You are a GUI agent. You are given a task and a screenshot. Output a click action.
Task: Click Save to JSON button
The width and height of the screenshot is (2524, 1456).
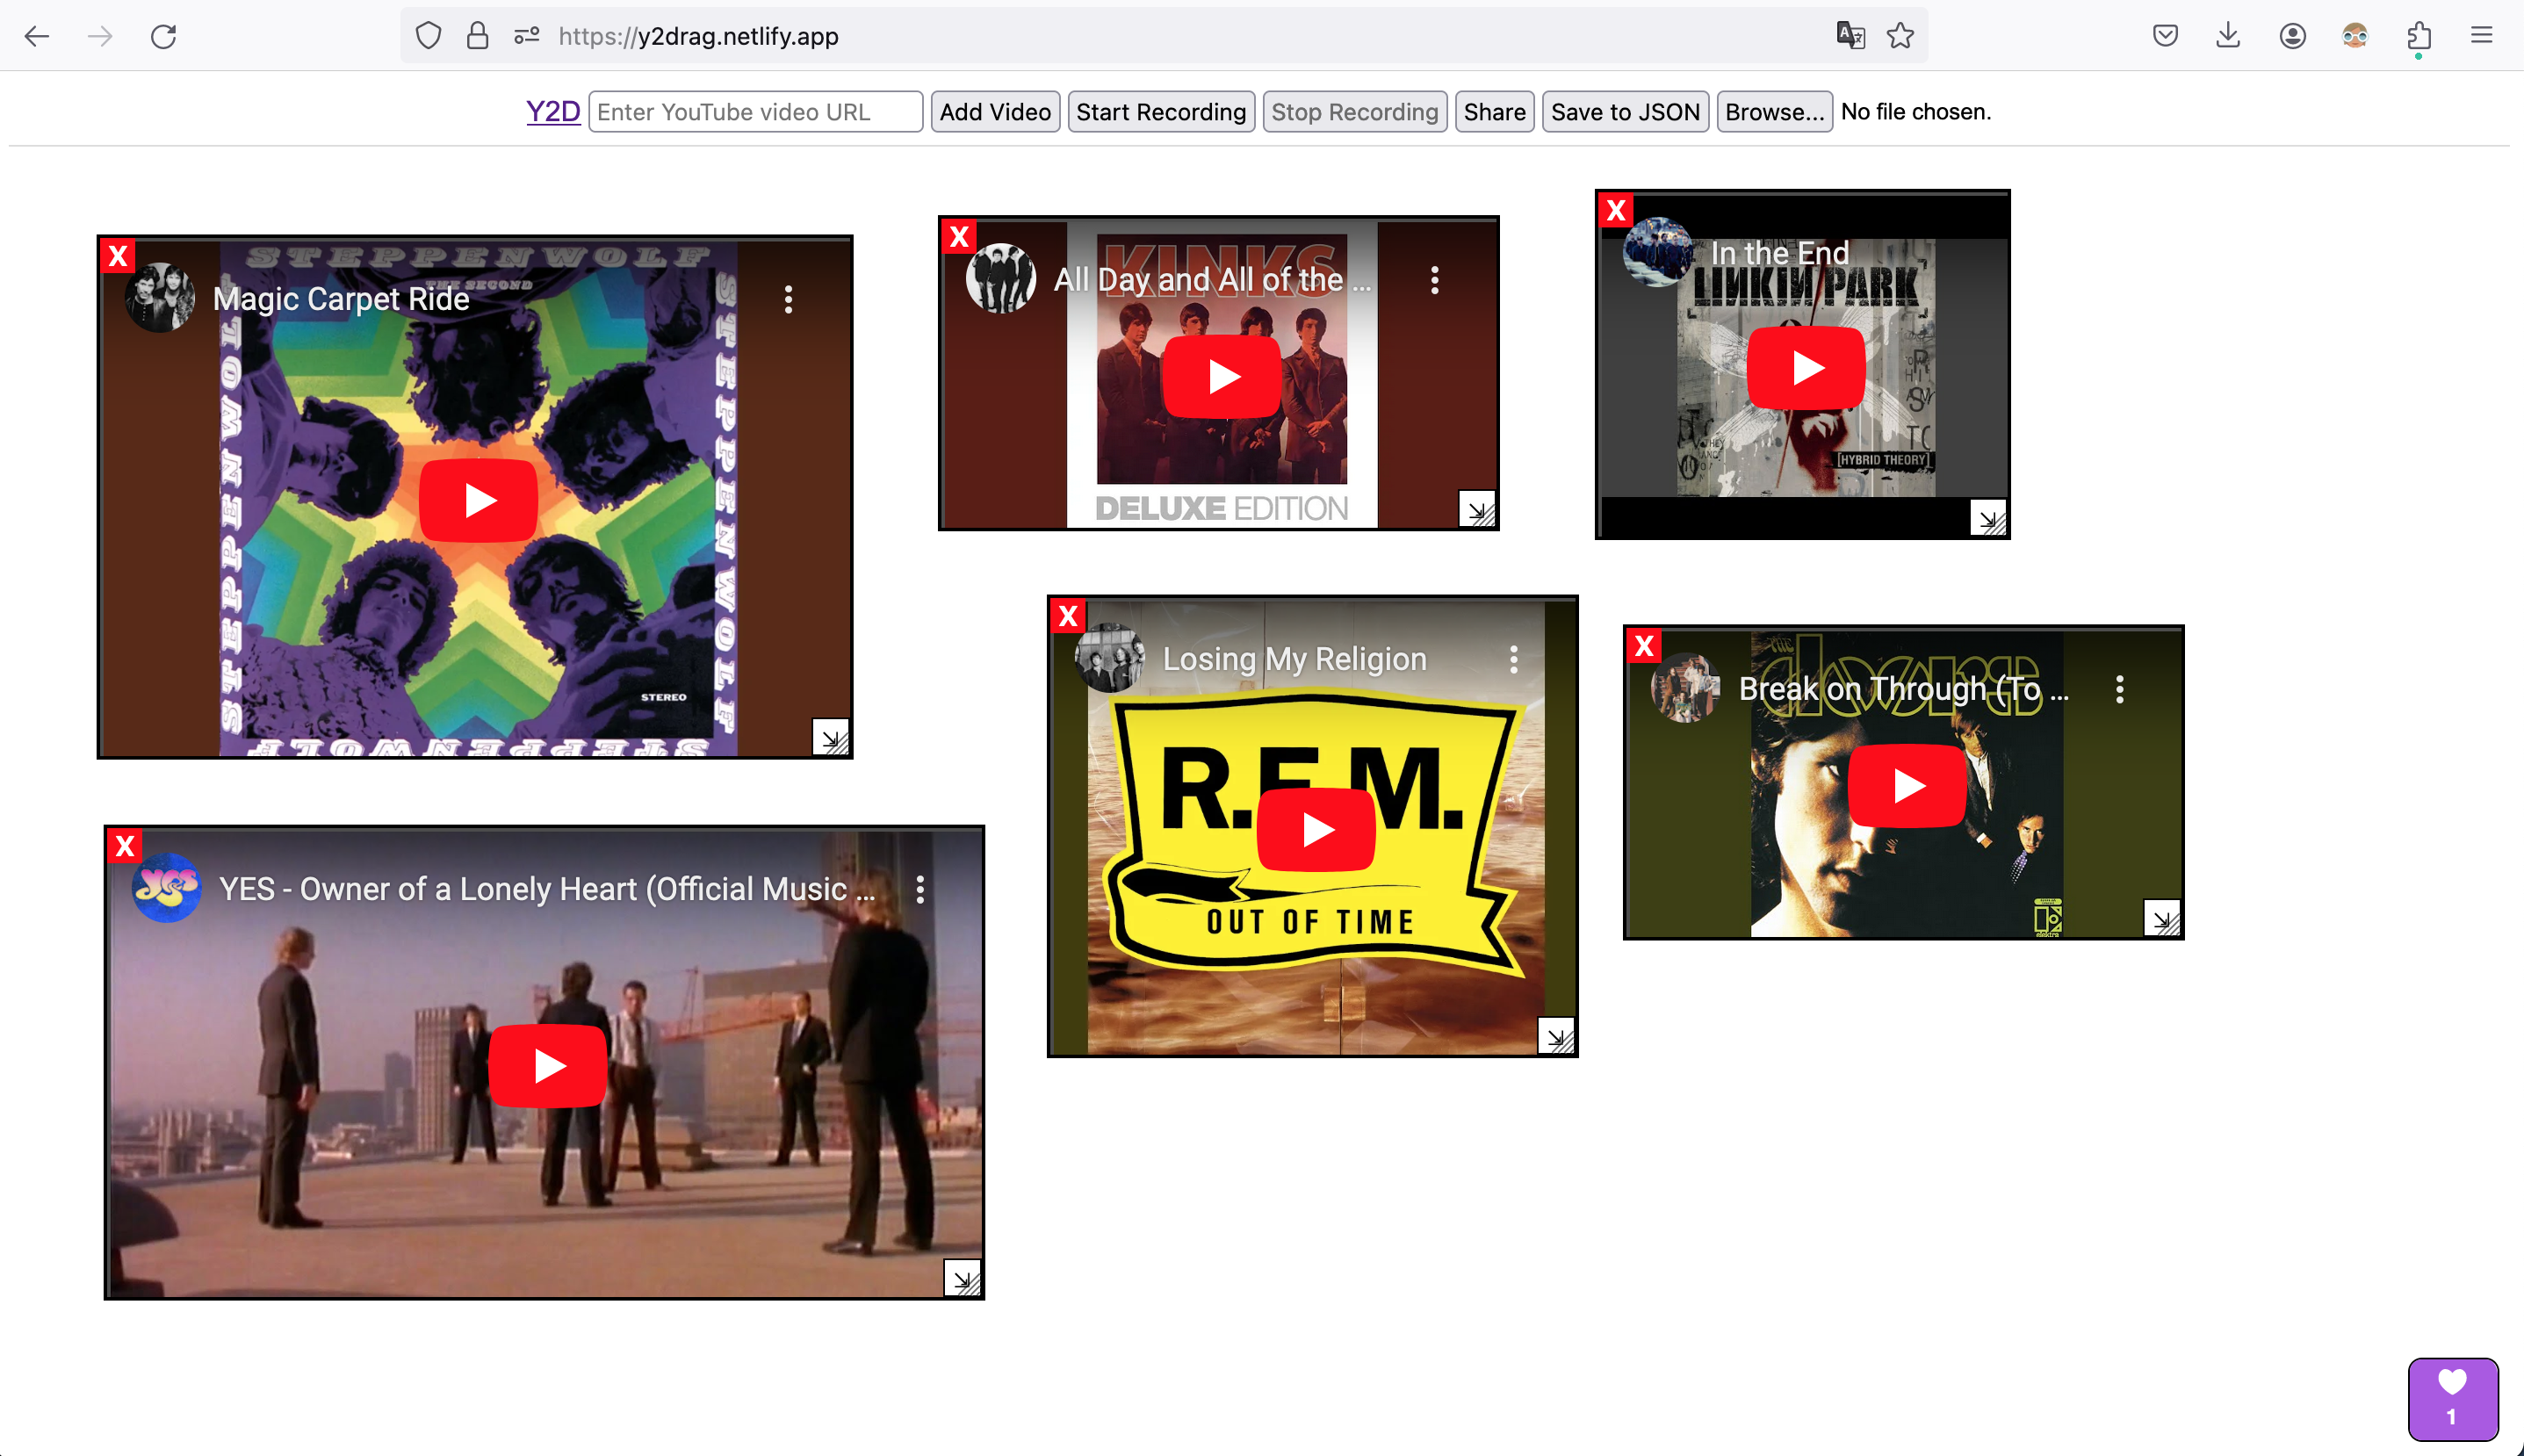pyautogui.click(x=1626, y=111)
